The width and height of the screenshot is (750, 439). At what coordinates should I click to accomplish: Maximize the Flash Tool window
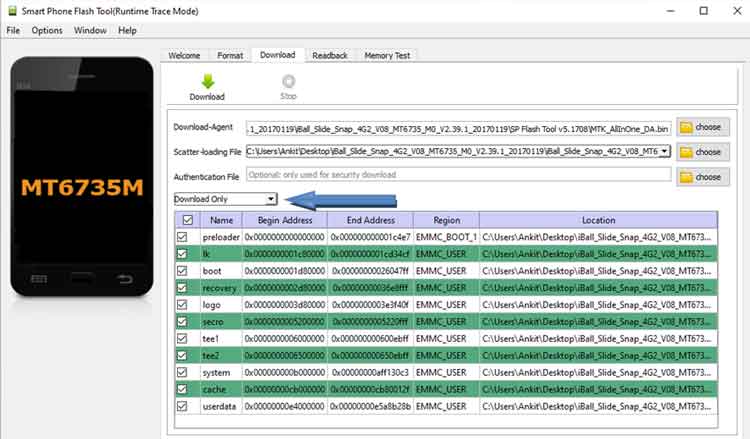click(703, 11)
